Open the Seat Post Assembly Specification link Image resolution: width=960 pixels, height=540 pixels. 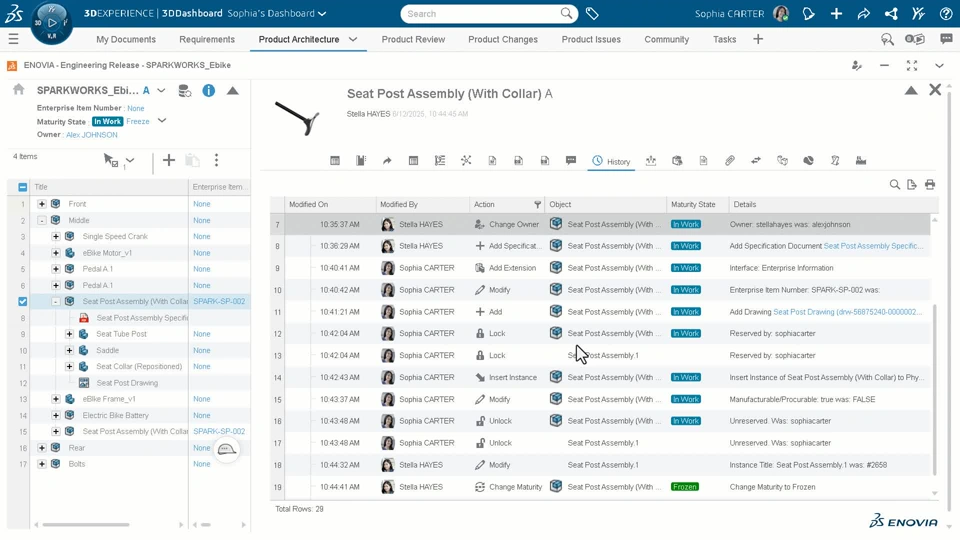click(x=874, y=246)
